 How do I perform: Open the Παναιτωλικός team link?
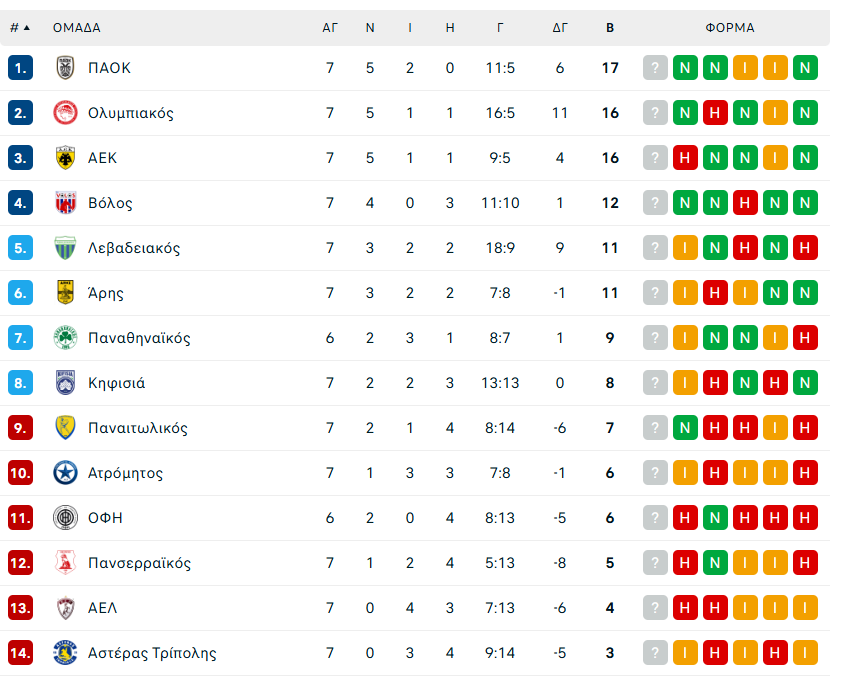point(137,428)
